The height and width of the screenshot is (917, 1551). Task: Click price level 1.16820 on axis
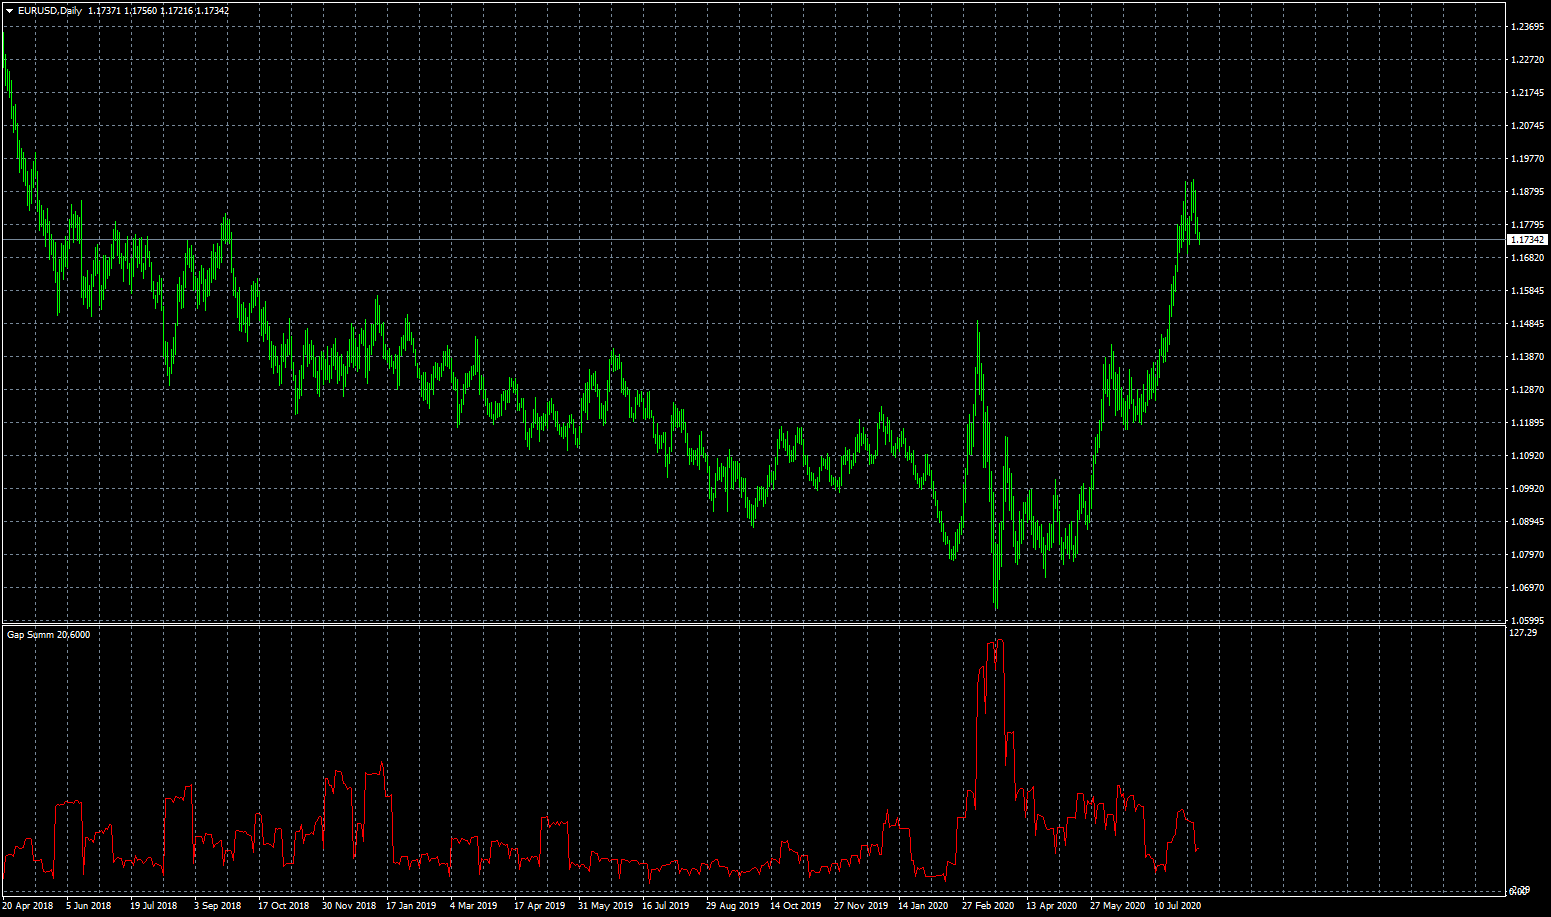click(1527, 258)
